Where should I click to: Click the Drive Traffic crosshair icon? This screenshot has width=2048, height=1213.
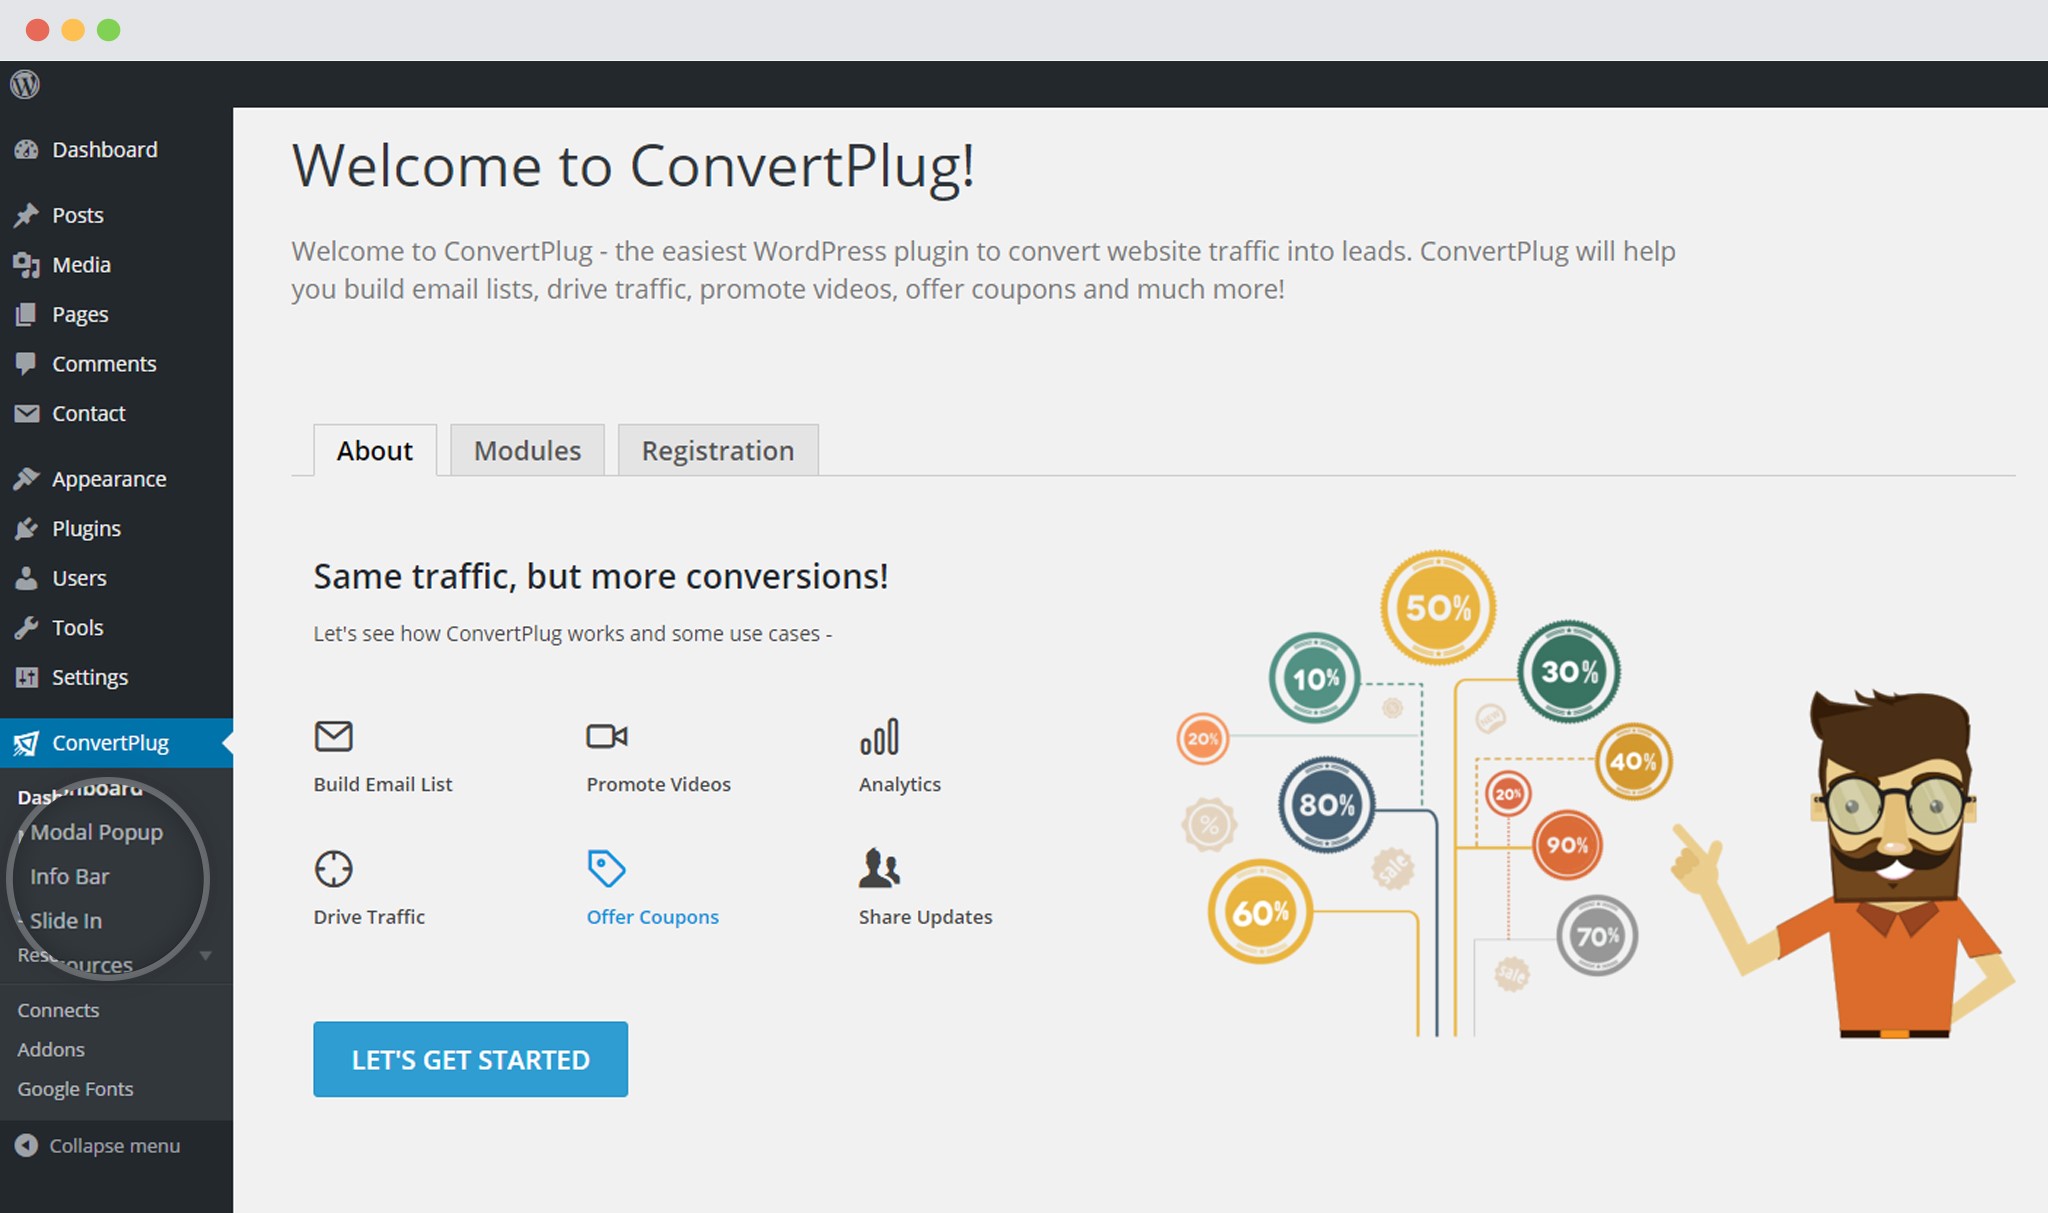333,869
